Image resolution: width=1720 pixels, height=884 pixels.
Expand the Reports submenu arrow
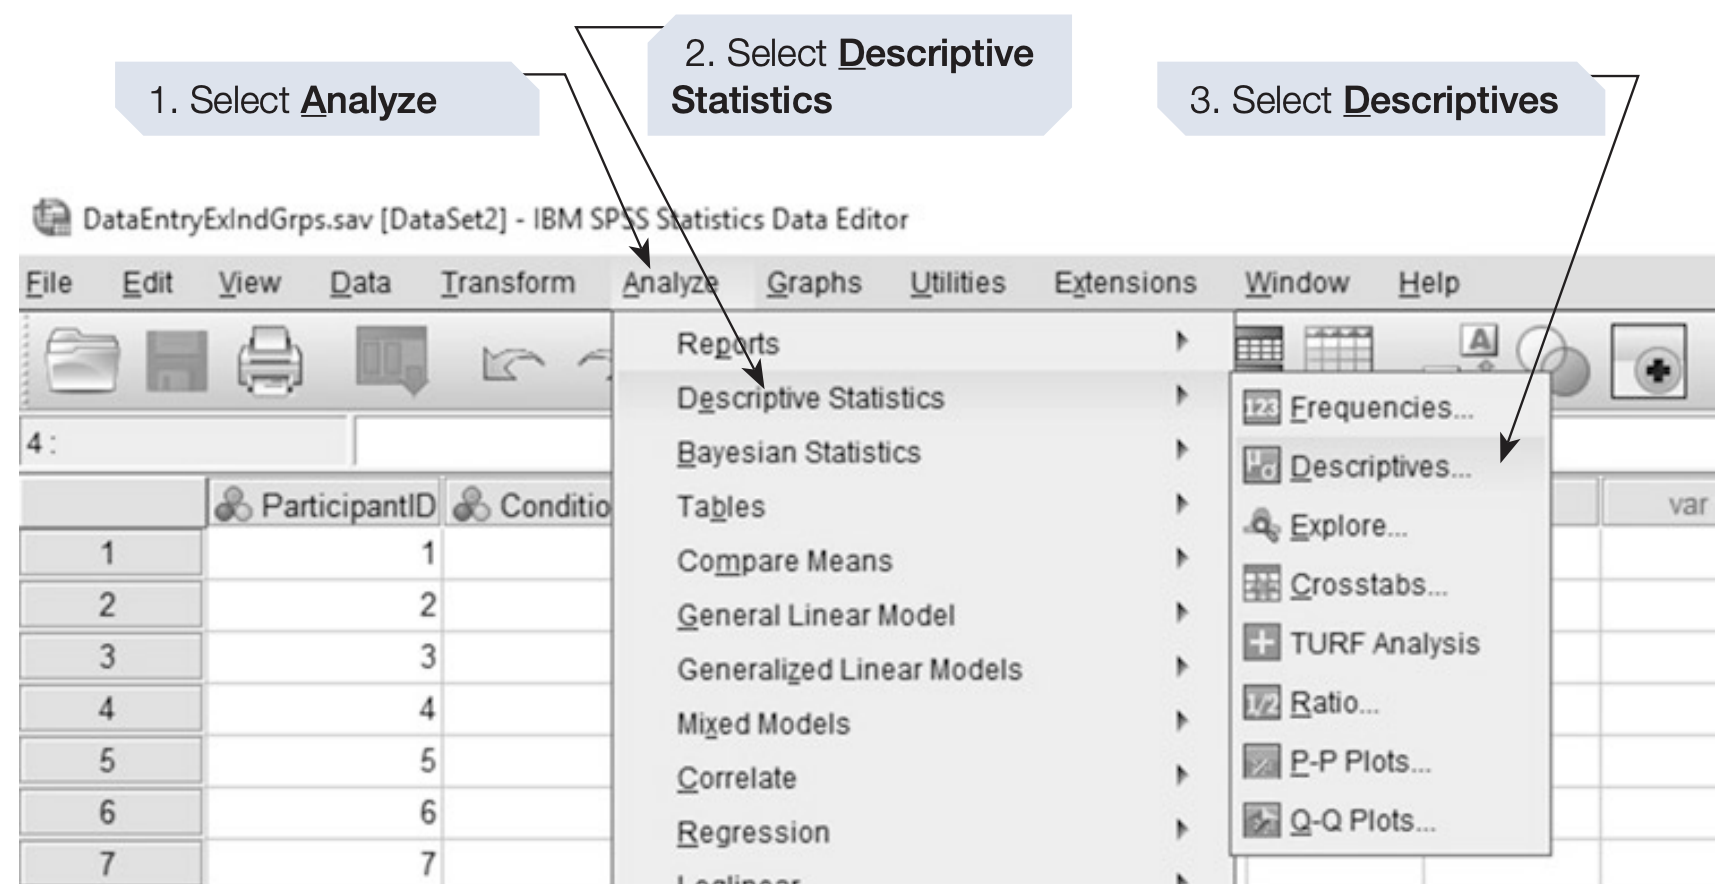tap(1182, 342)
